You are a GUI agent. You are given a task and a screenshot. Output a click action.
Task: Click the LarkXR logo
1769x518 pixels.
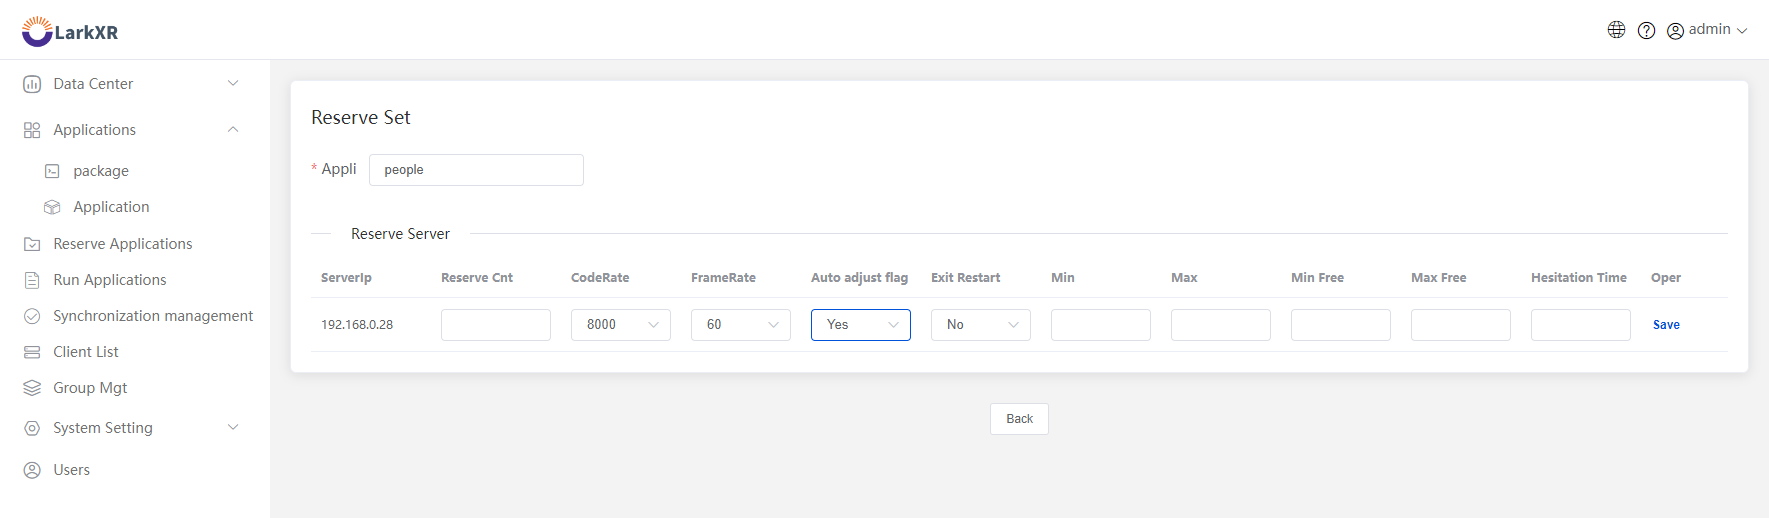[70, 32]
